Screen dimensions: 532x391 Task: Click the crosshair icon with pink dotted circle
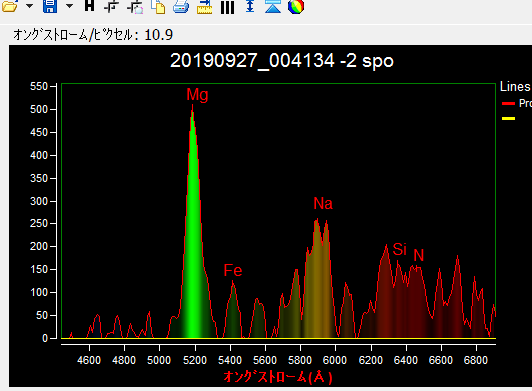coord(135,6)
